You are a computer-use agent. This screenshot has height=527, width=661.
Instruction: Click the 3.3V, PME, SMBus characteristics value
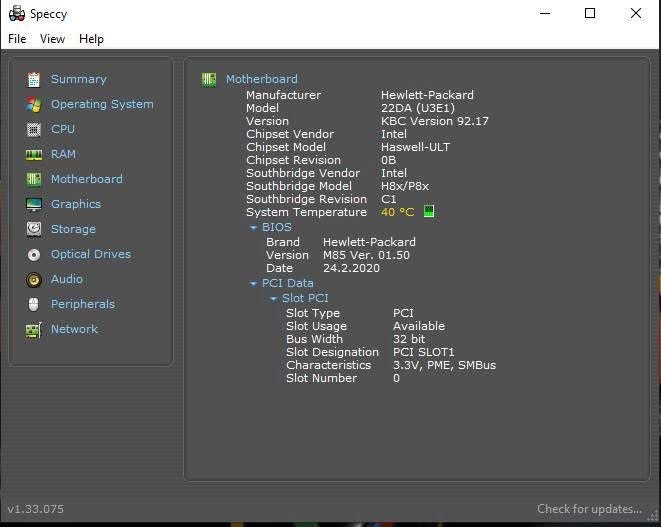tap(444, 365)
